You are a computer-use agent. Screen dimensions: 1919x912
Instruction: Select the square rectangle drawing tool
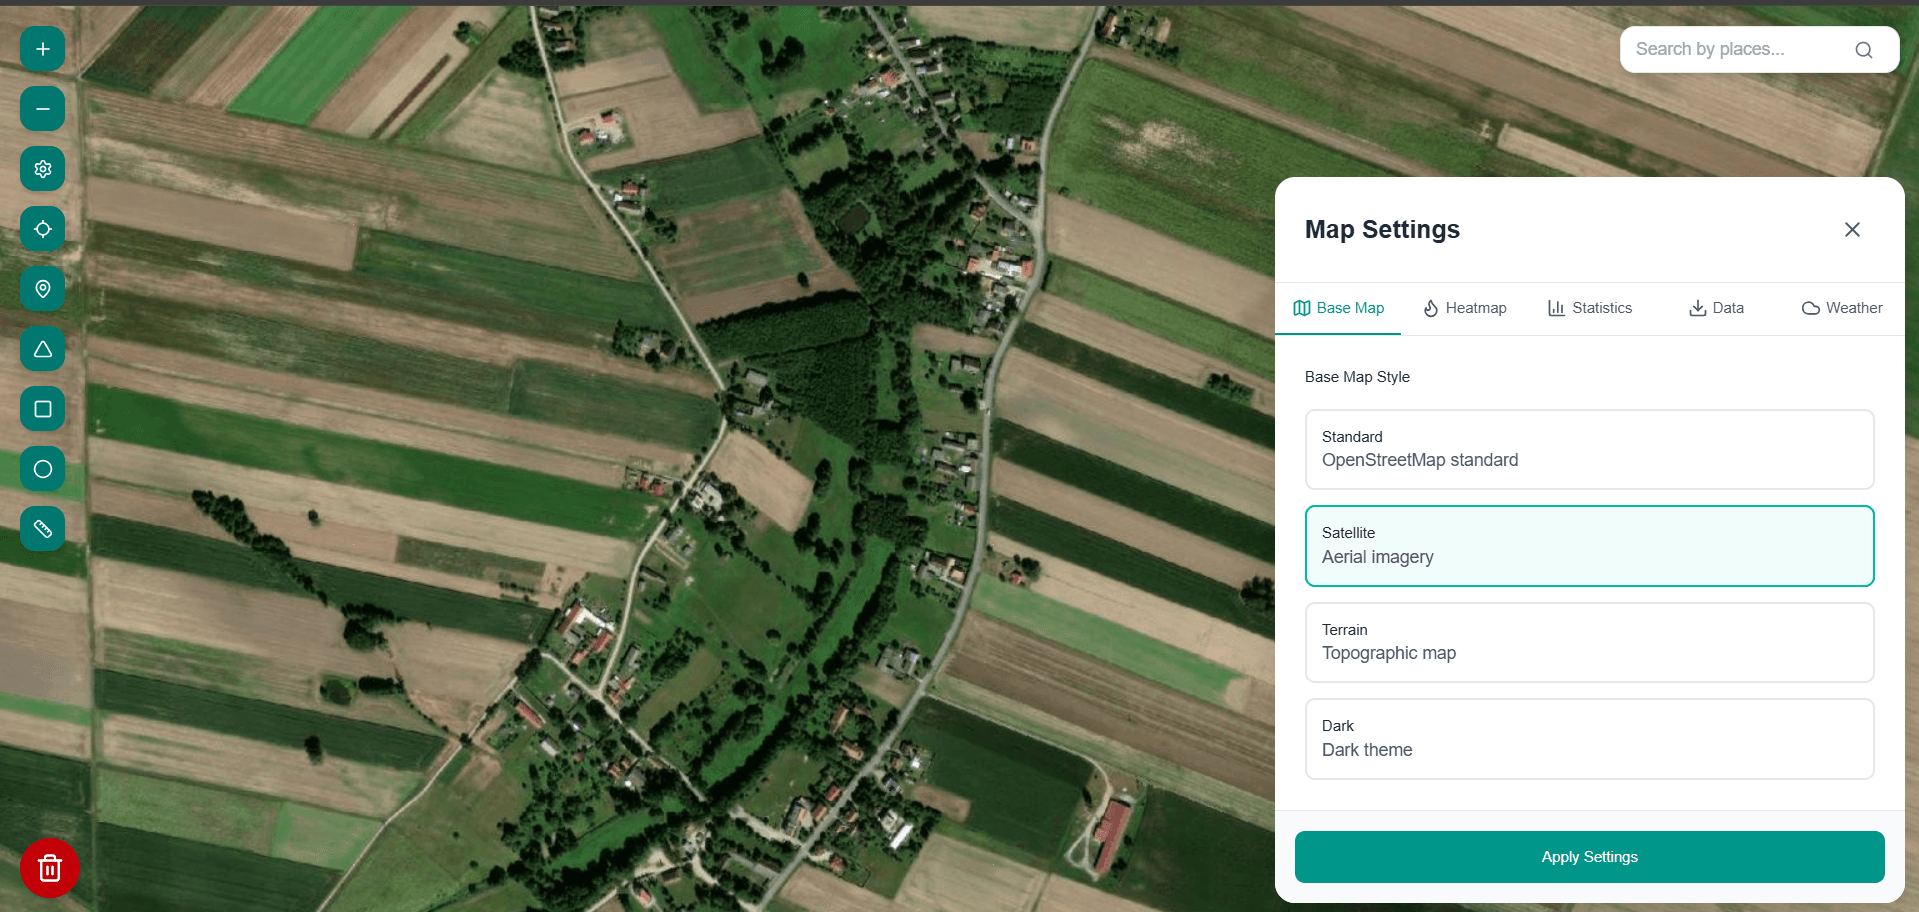(43, 409)
